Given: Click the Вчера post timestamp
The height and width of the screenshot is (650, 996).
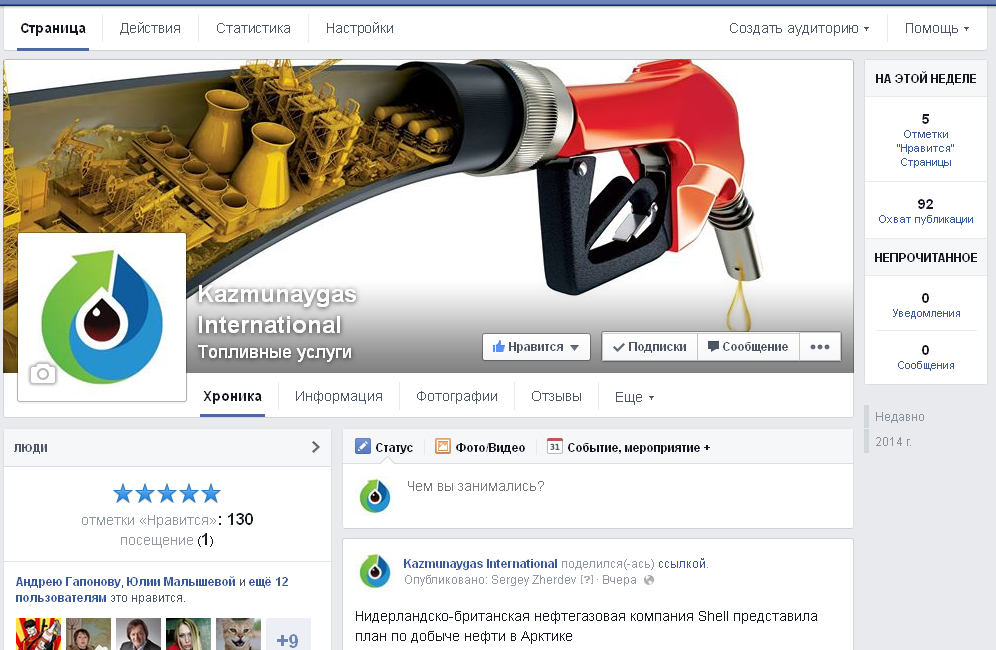Looking at the screenshot, I should click(x=619, y=580).
